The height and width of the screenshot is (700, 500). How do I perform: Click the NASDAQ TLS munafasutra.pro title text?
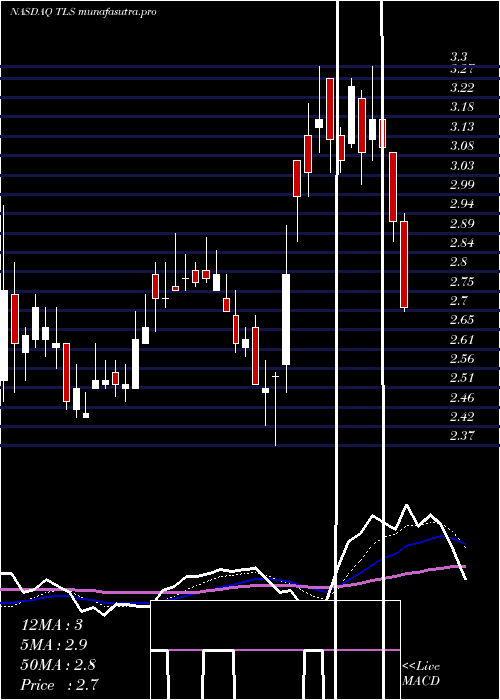(x=83, y=12)
